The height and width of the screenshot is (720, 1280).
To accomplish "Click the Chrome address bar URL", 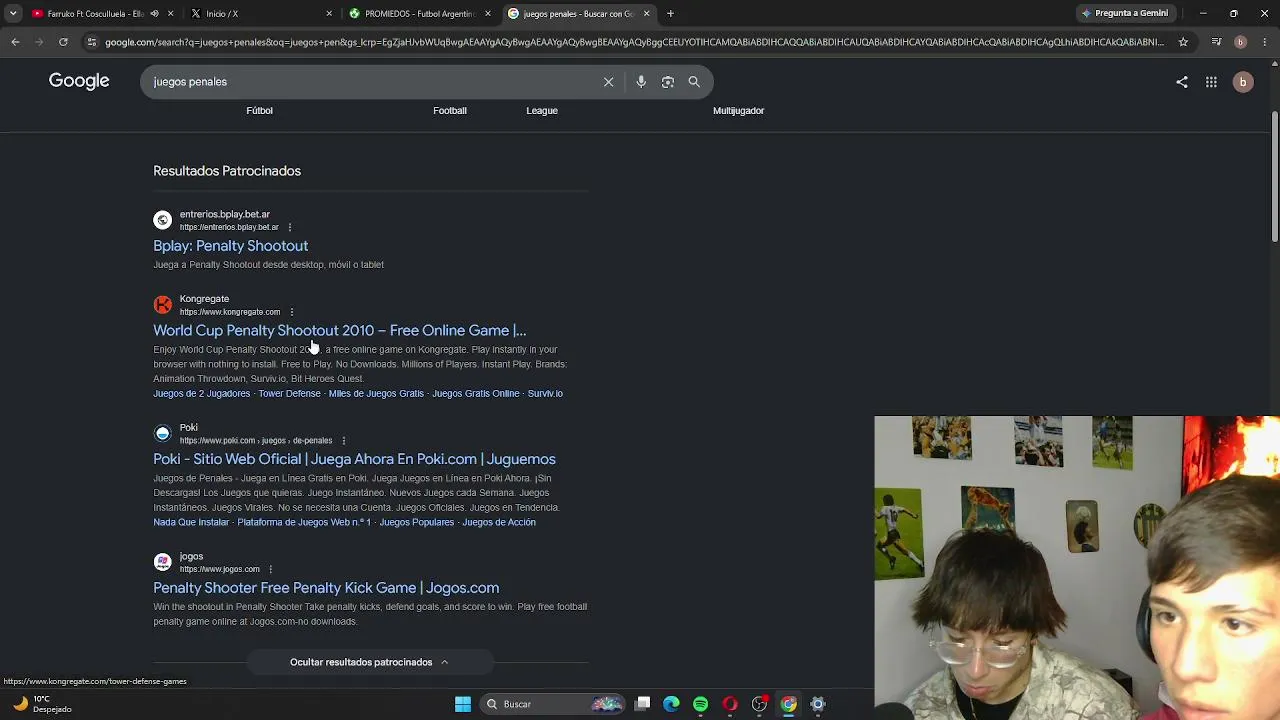I will click(634, 42).
